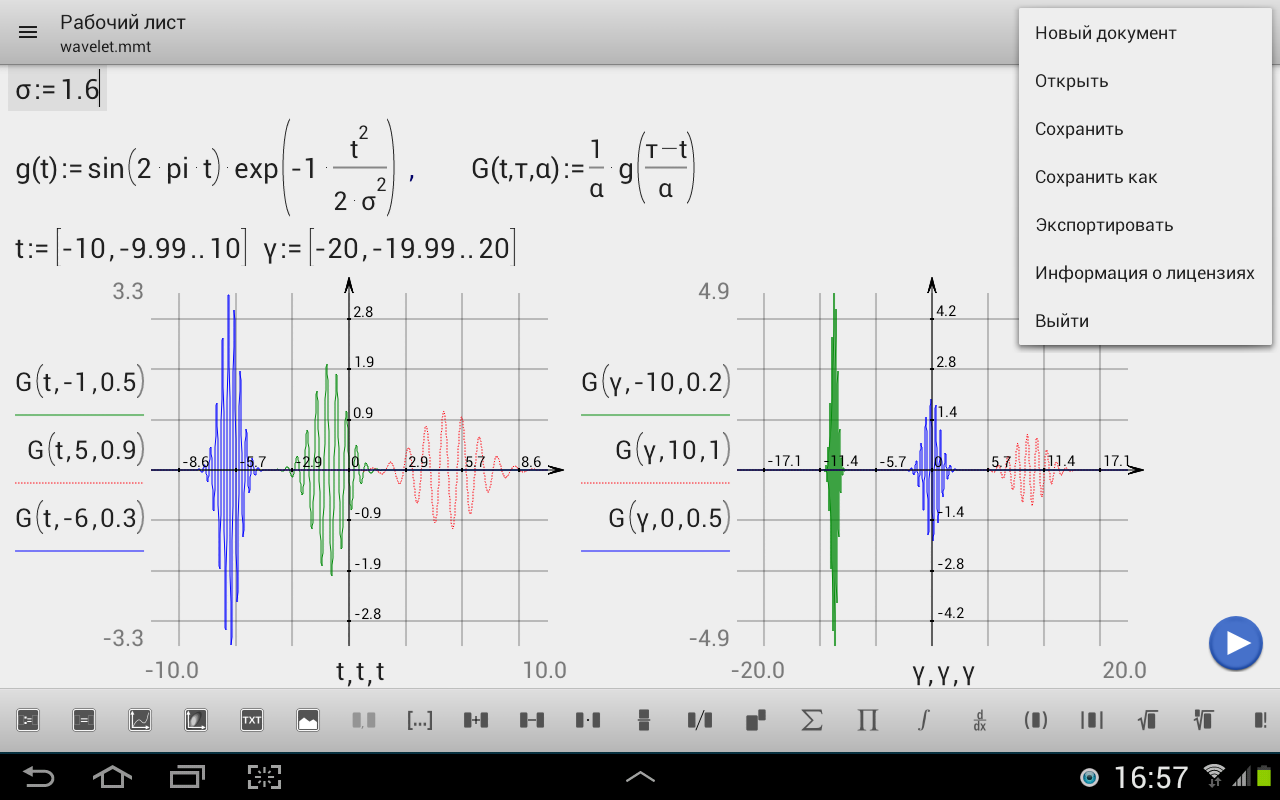Screen dimensions: 1280x800
Task: Insert the power exponent operator
Action: tap(756, 719)
